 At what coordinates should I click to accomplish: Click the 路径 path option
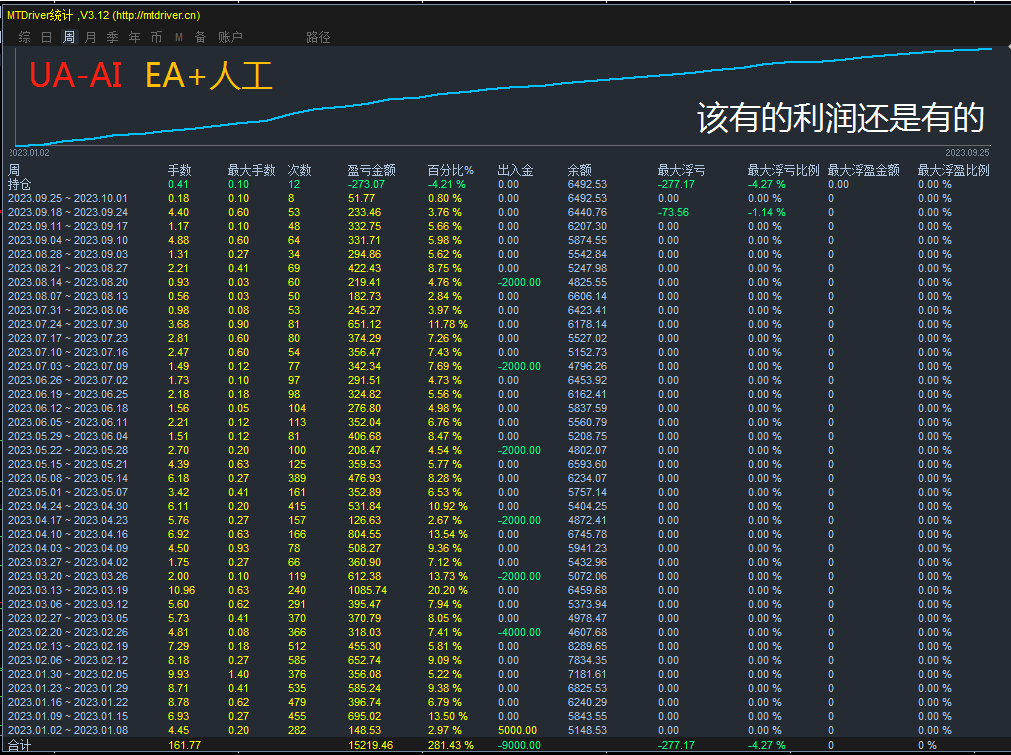tap(318, 37)
